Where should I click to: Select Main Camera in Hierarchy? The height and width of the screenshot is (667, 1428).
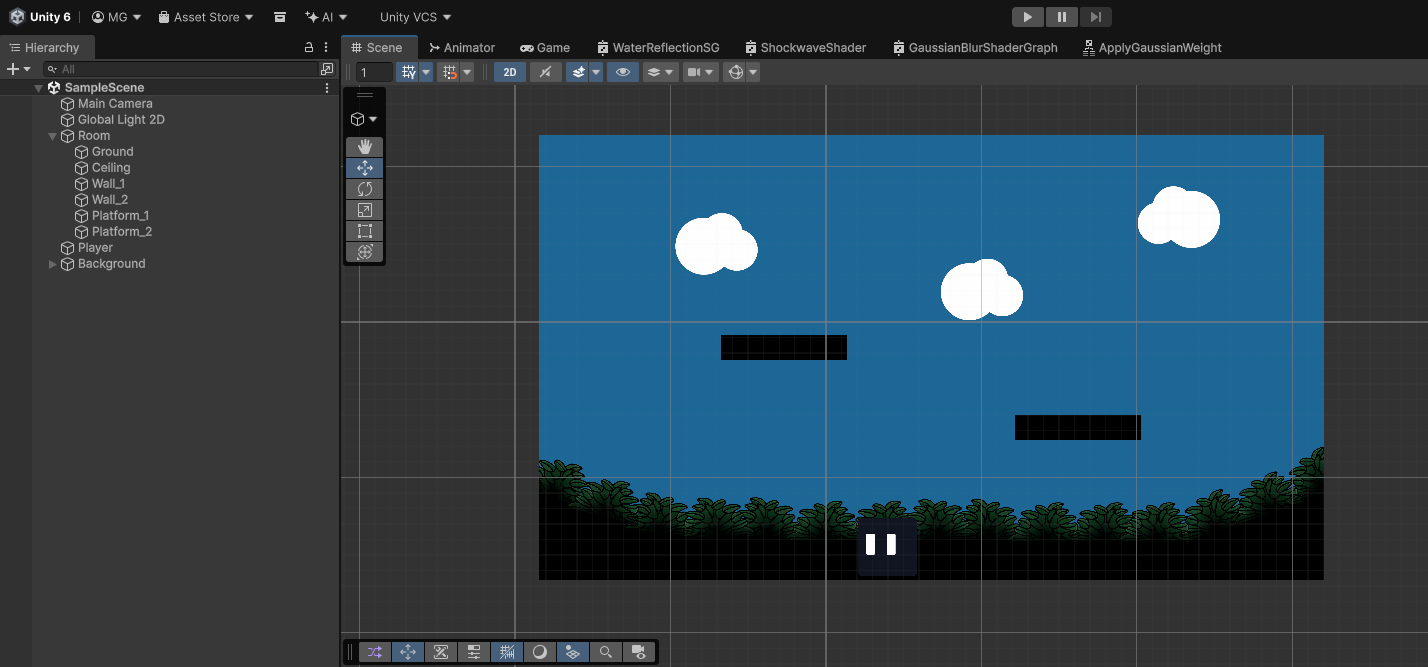115,104
